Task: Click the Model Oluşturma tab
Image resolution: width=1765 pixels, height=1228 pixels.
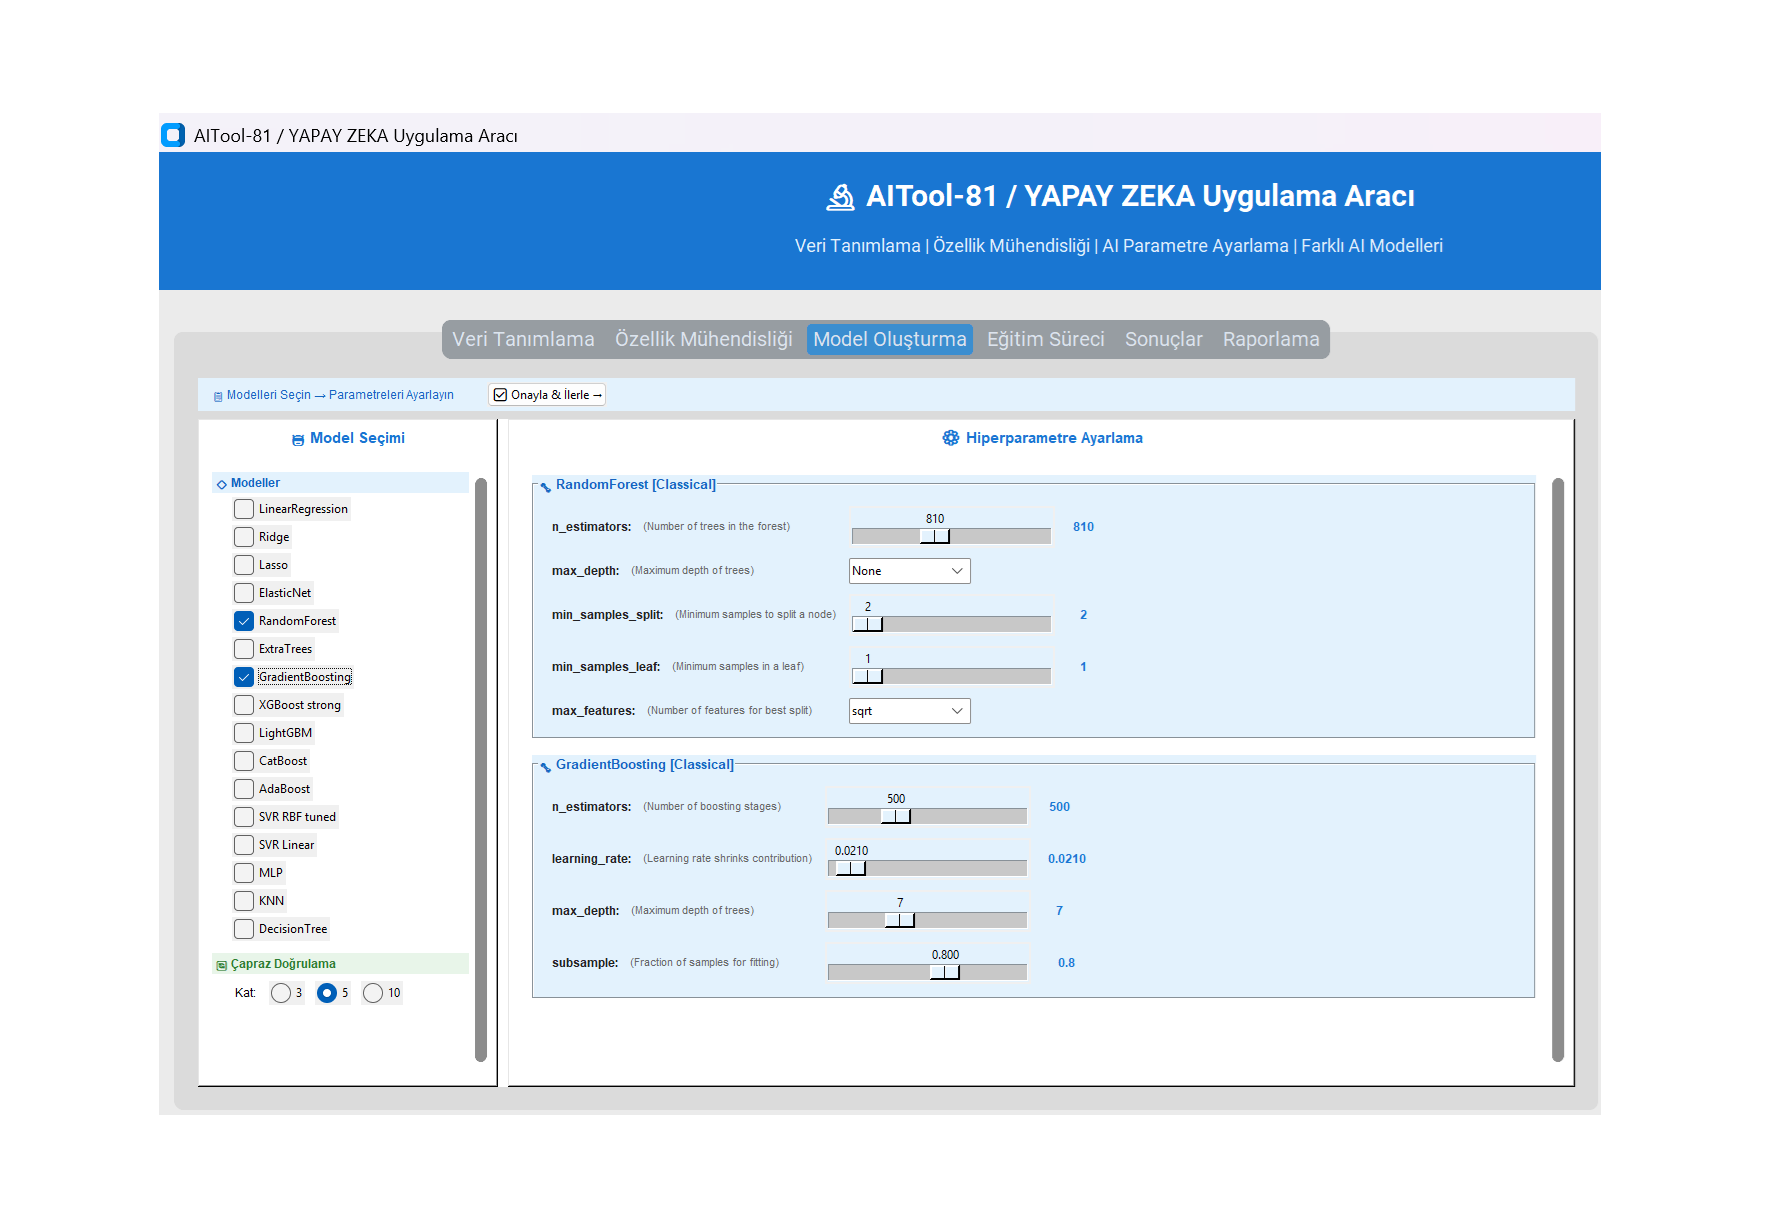Action: [x=889, y=339]
